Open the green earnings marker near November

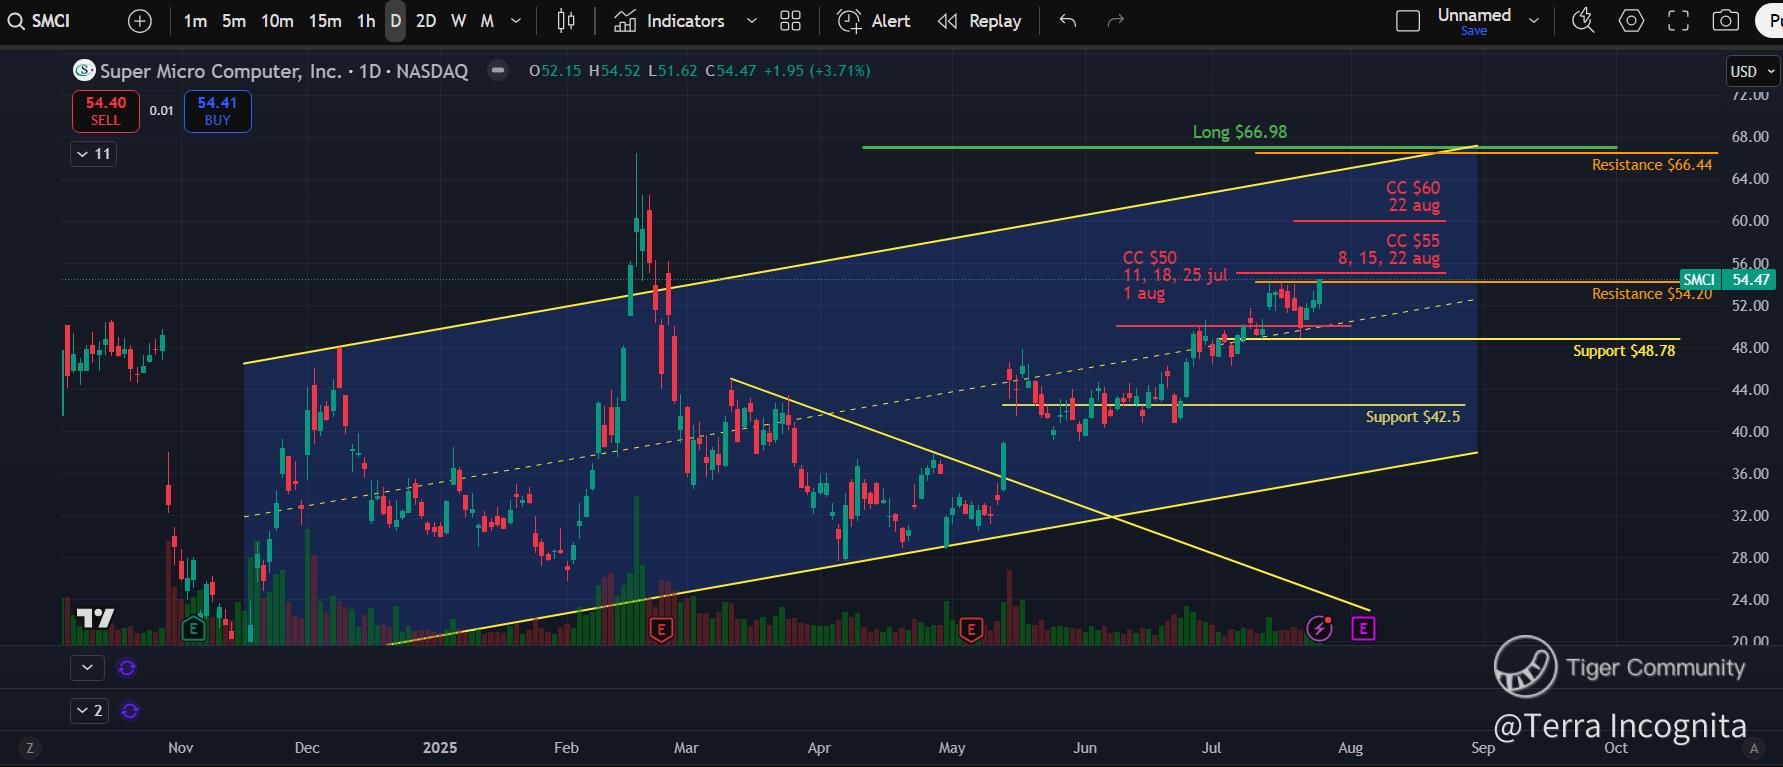193,629
